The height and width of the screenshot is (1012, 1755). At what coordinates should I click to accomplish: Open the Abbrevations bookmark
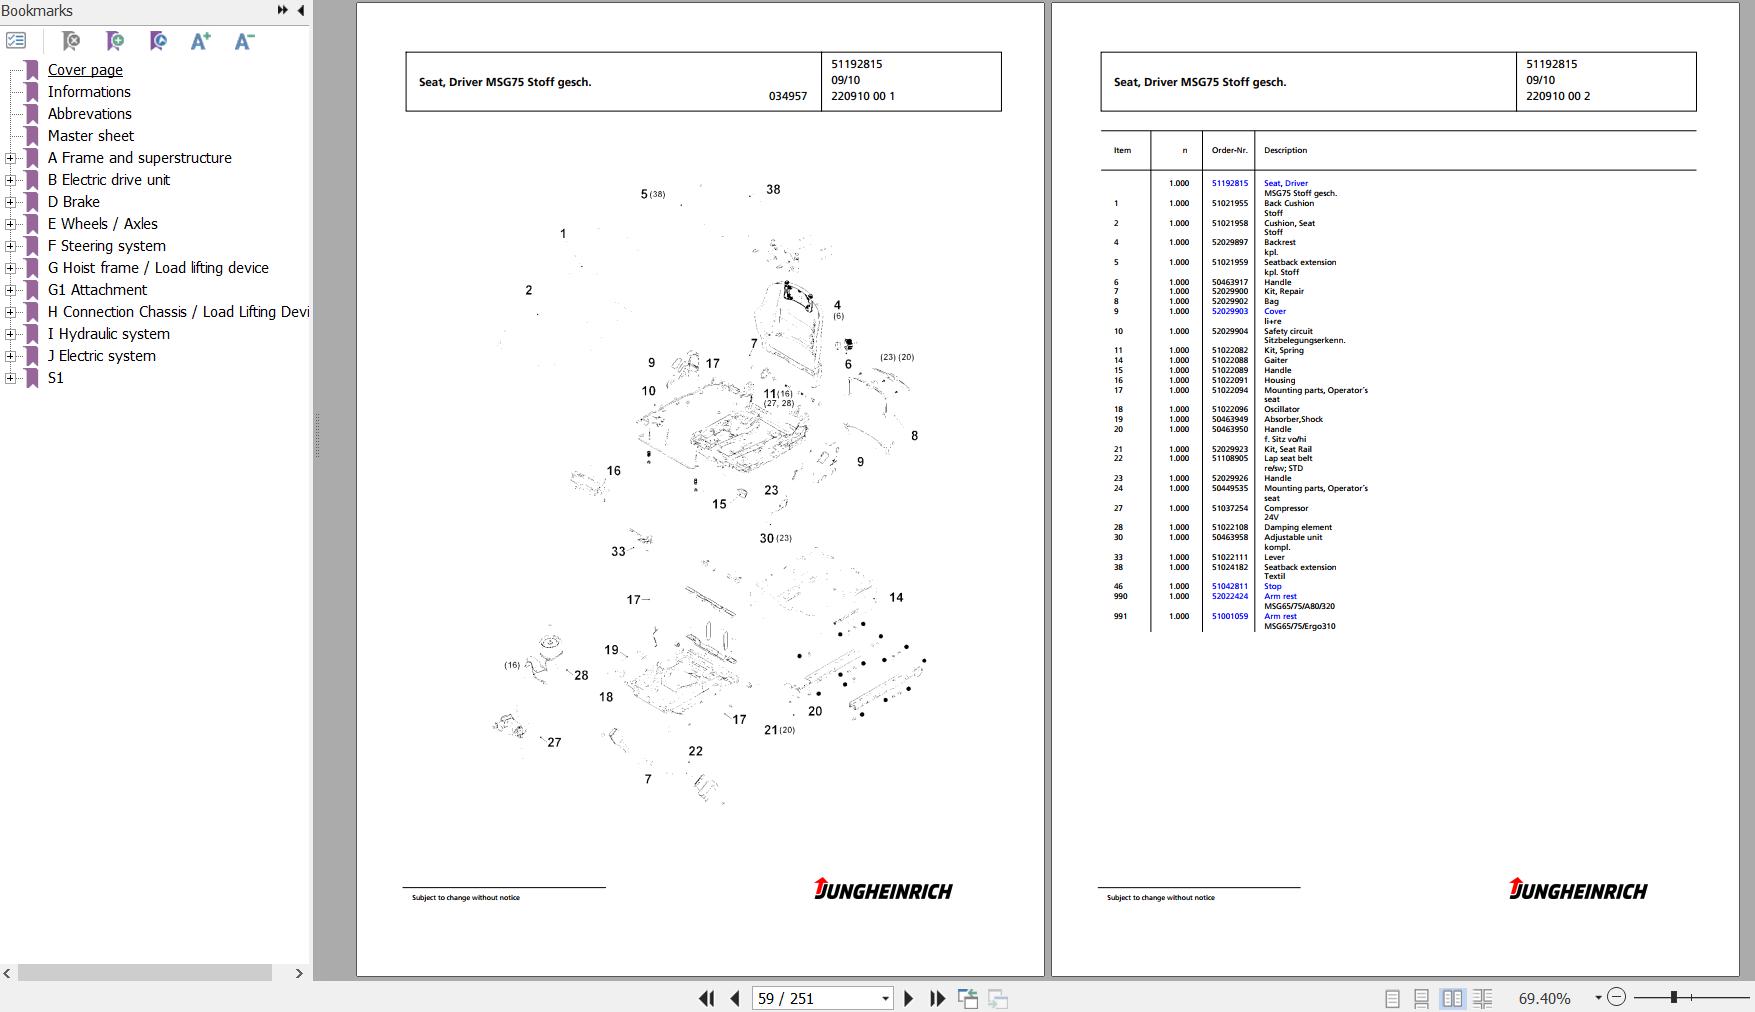89,114
